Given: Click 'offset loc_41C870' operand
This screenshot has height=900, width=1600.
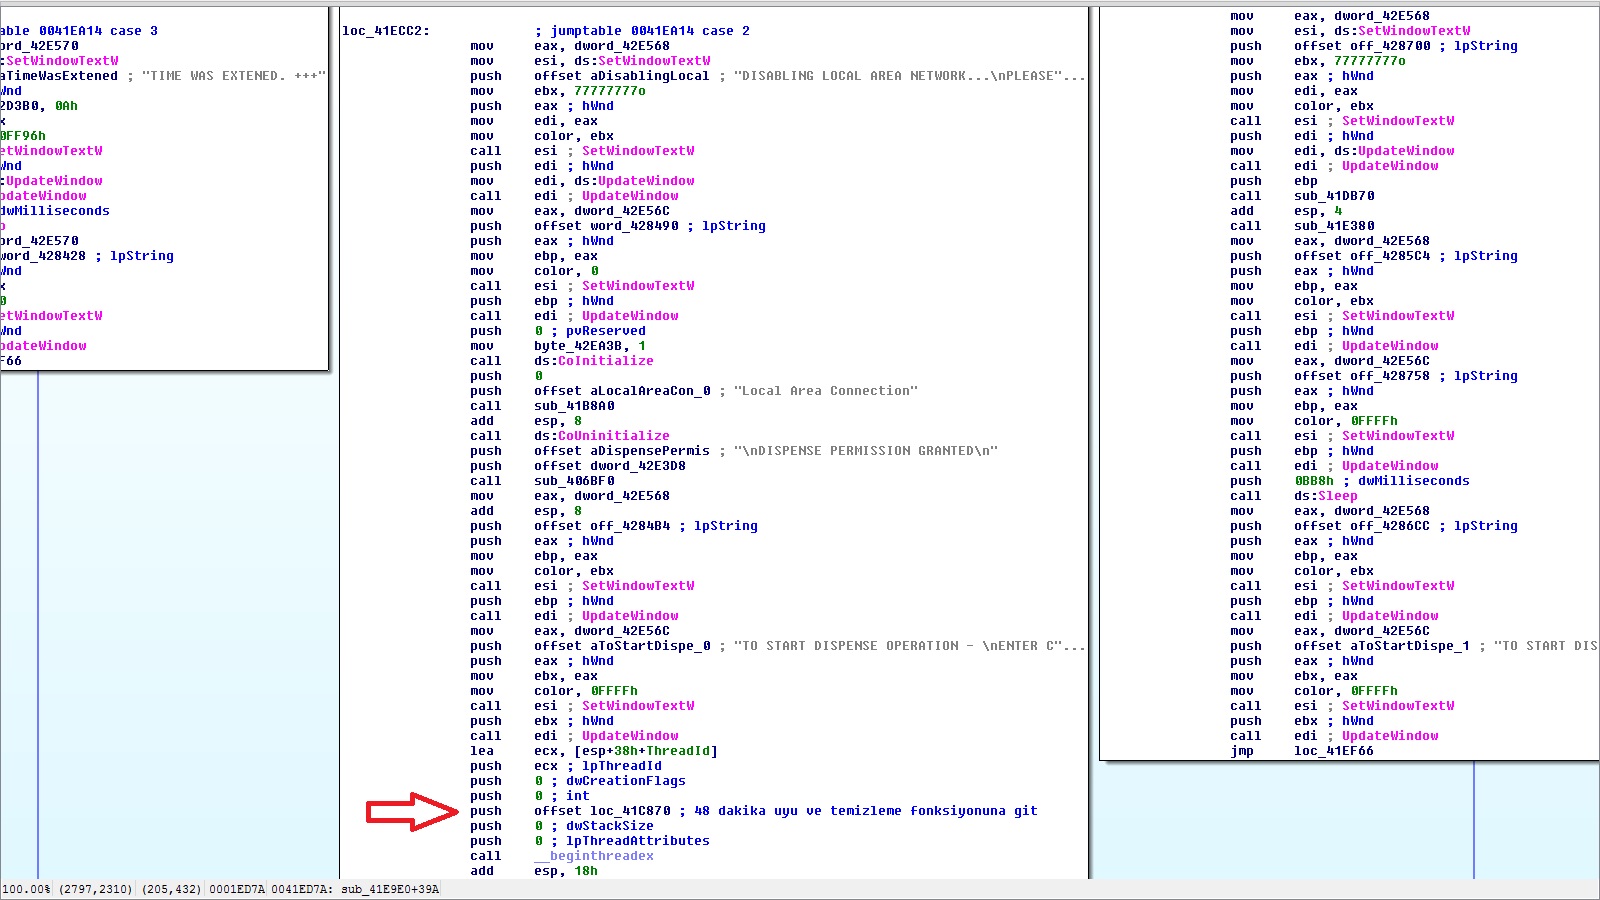Looking at the screenshot, I should pos(602,811).
